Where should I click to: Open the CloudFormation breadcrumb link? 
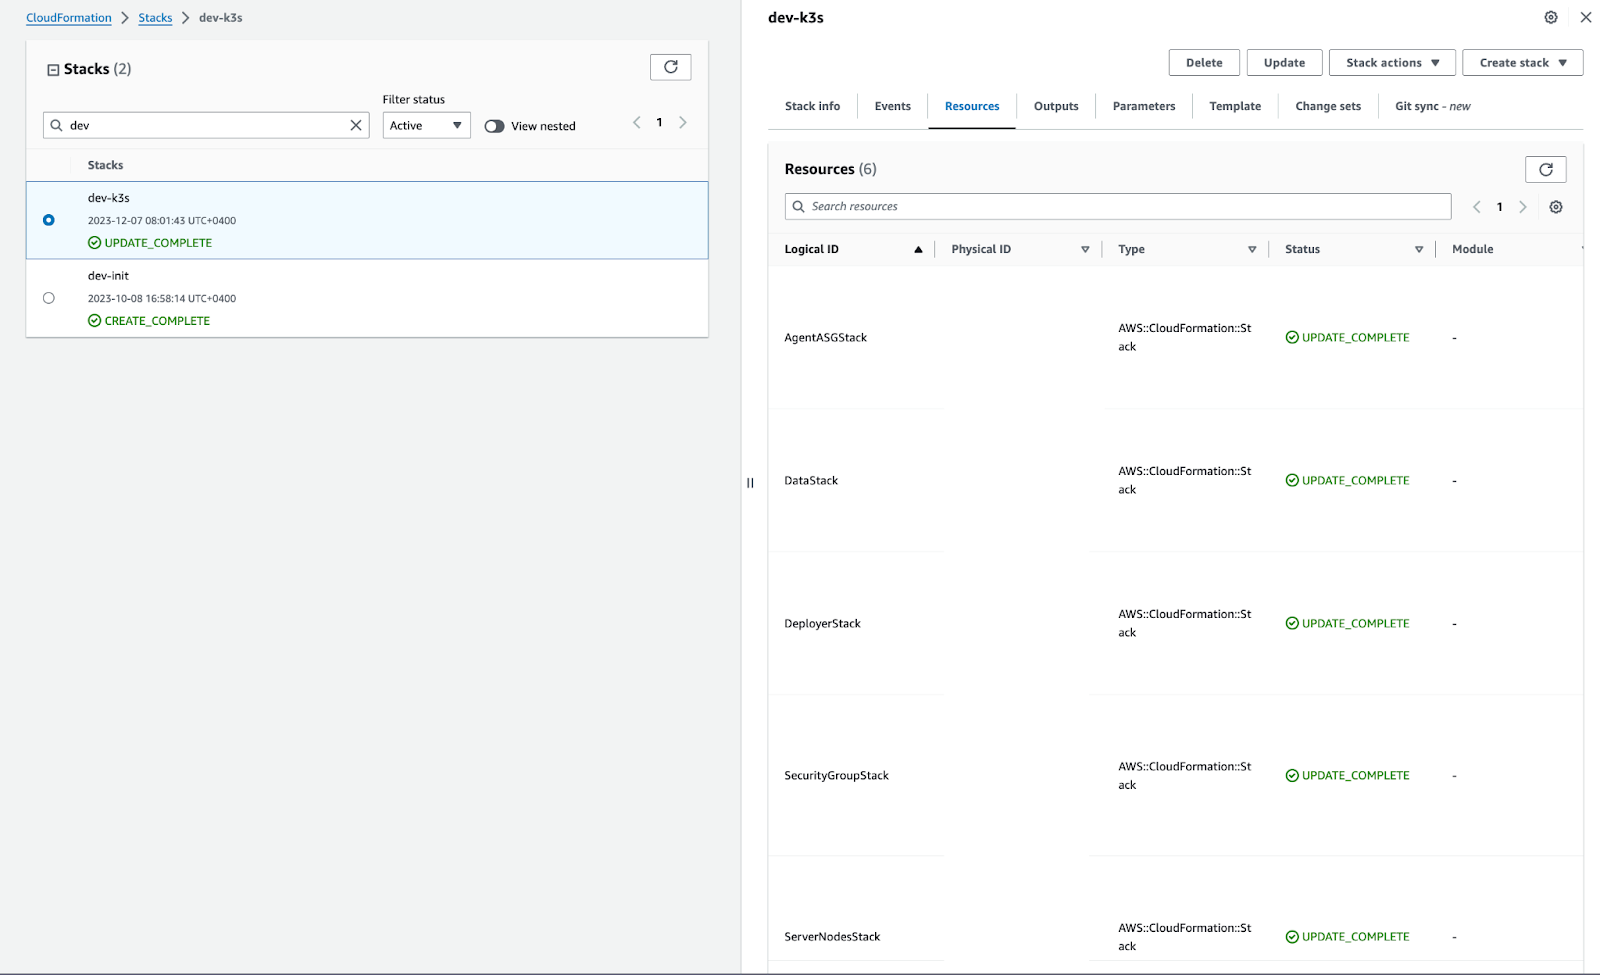pos(68,17)
